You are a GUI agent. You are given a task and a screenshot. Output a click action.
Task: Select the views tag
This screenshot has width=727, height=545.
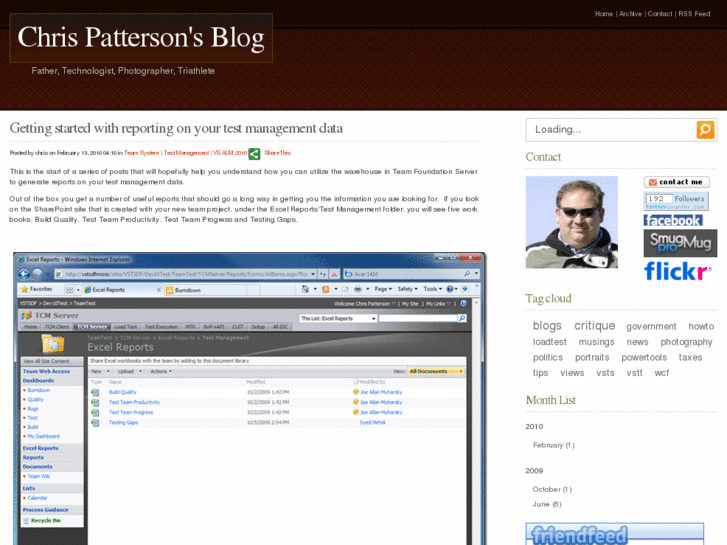click(572, 373)
